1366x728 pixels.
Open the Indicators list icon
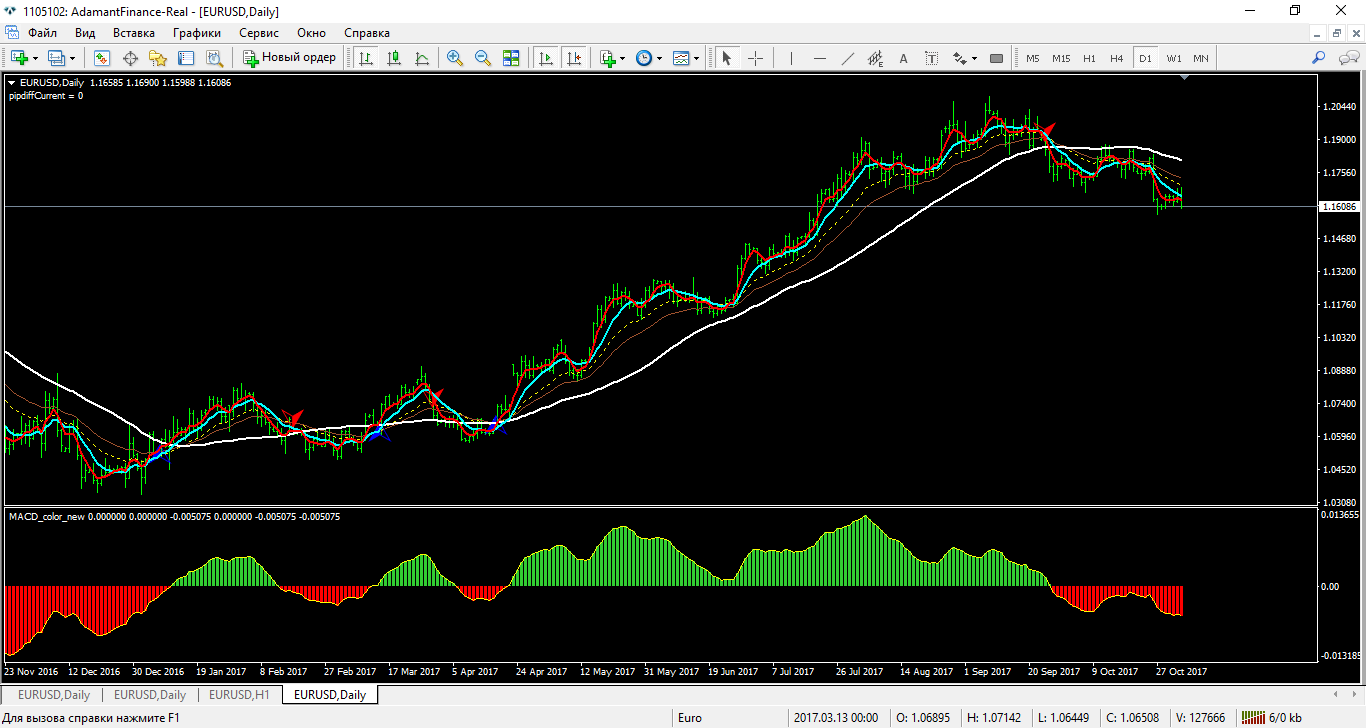pos(607,58)
